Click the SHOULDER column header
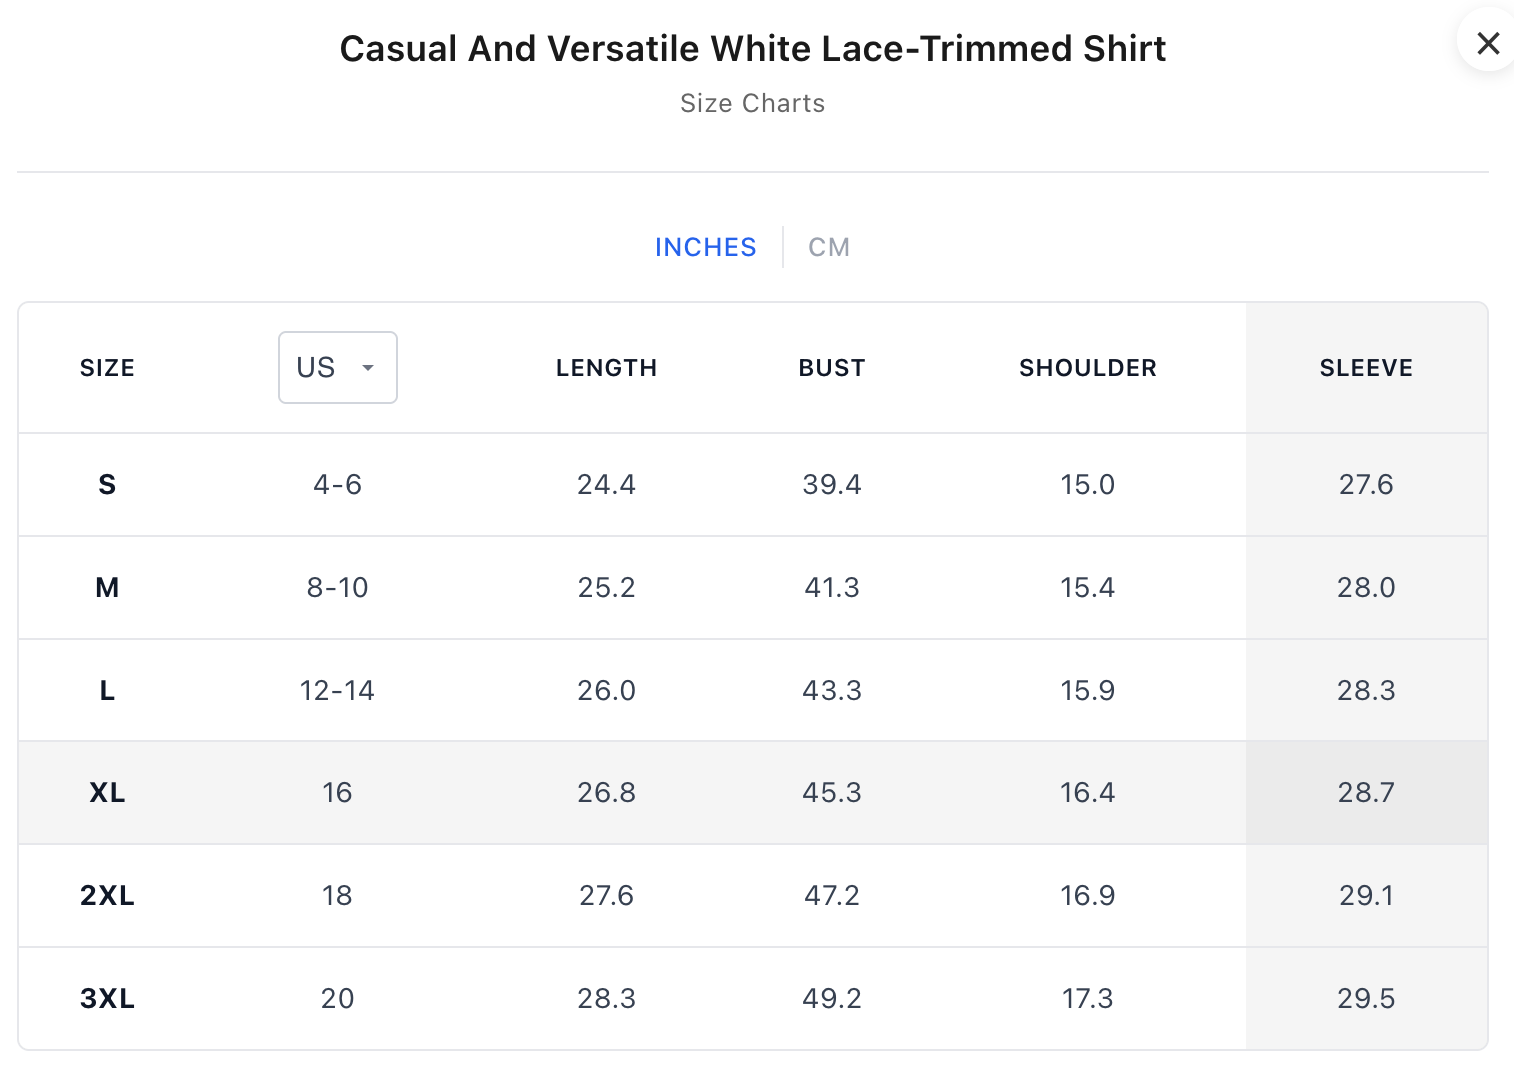 (x=1087, y=368)
